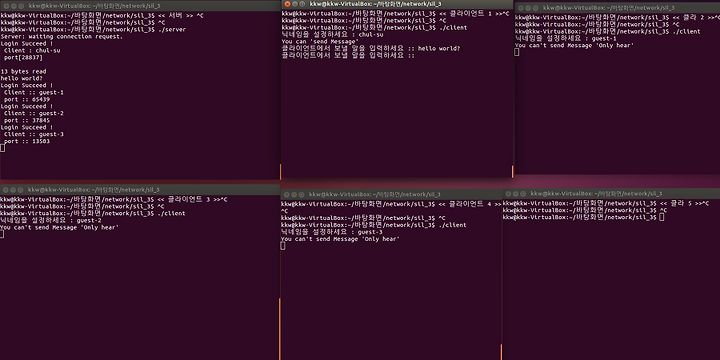The image size is (720, 360).
Task: Close the active chul-su client terminal window
Action: (287, 4)
